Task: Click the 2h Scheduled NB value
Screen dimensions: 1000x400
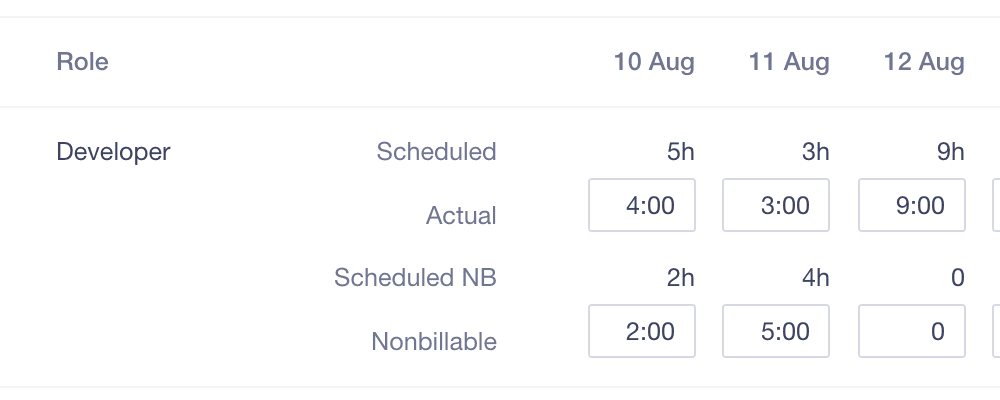Action: (680, 278)
